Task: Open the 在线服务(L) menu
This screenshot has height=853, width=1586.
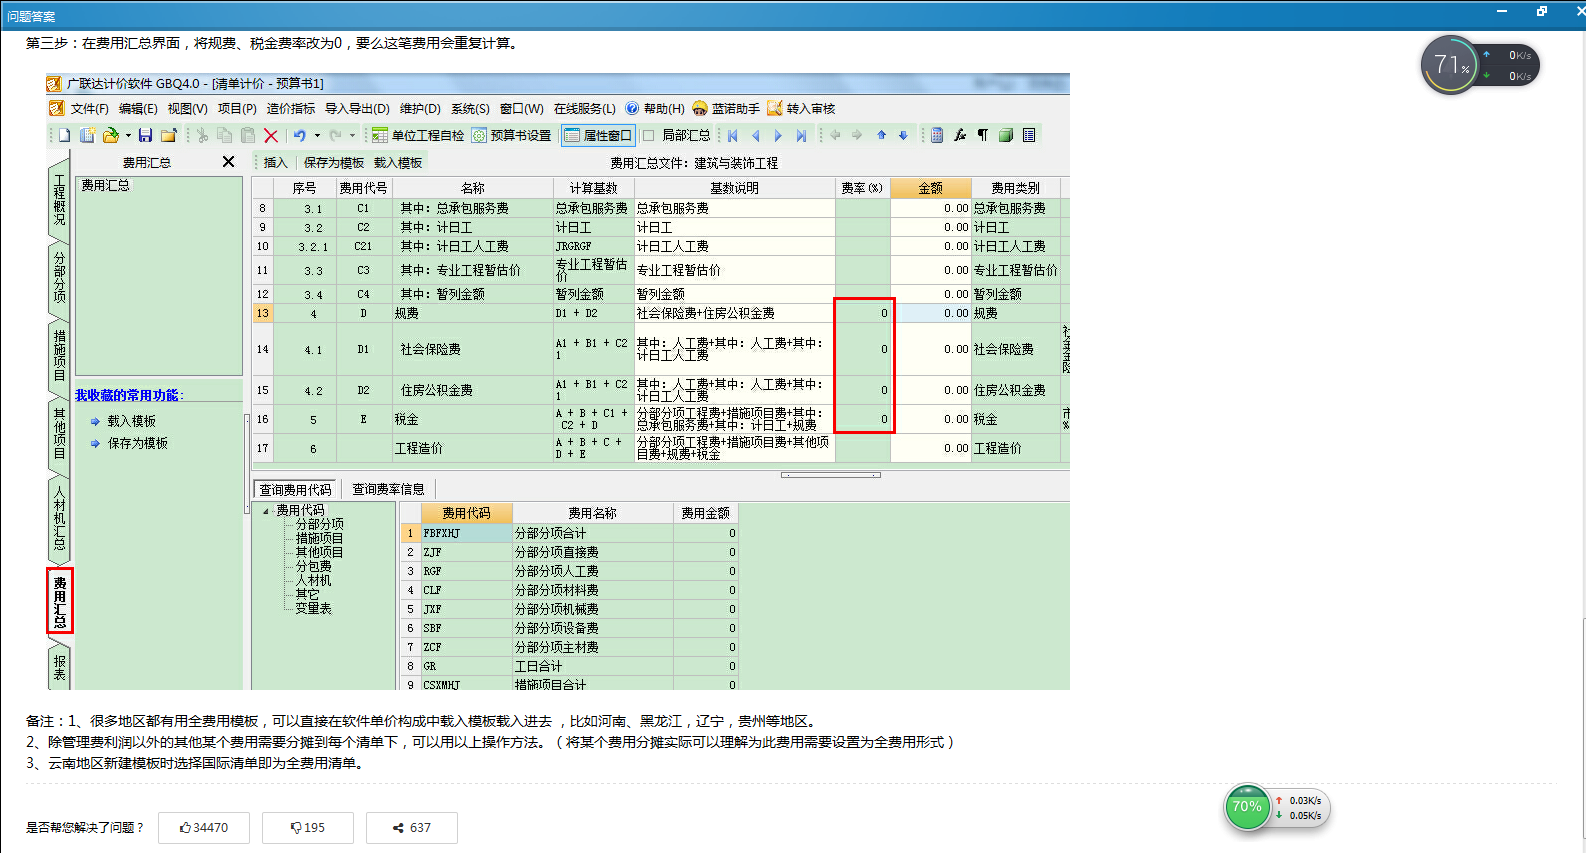Action: click(585, 108)
